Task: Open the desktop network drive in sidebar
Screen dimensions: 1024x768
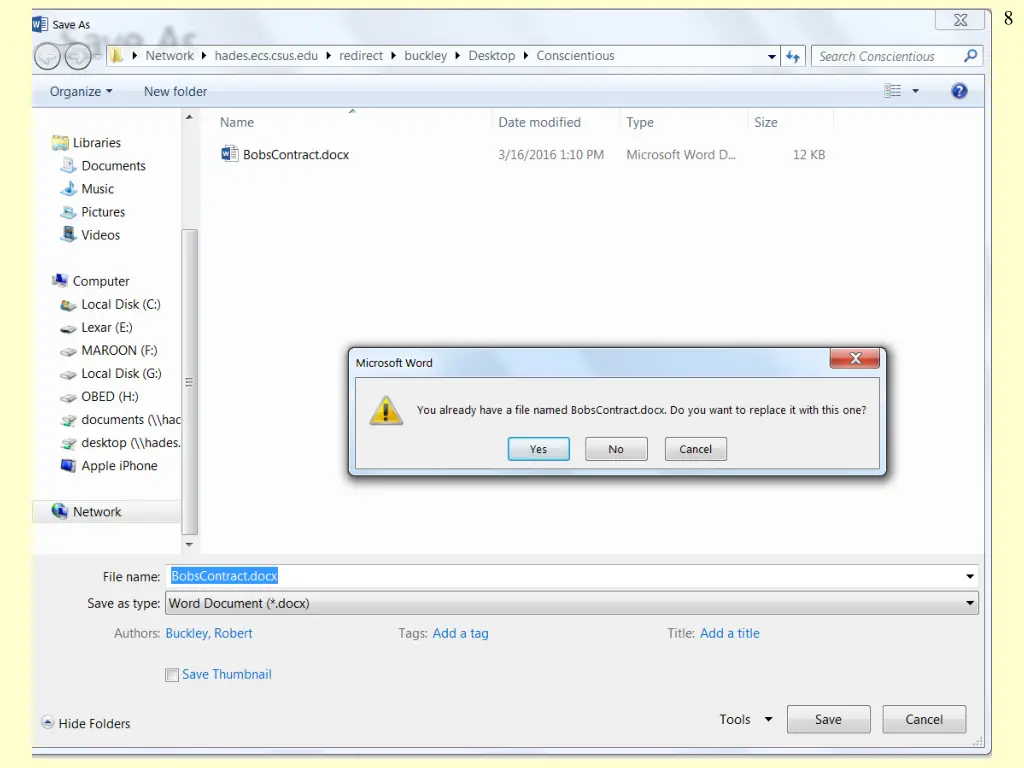Action: 131,443
